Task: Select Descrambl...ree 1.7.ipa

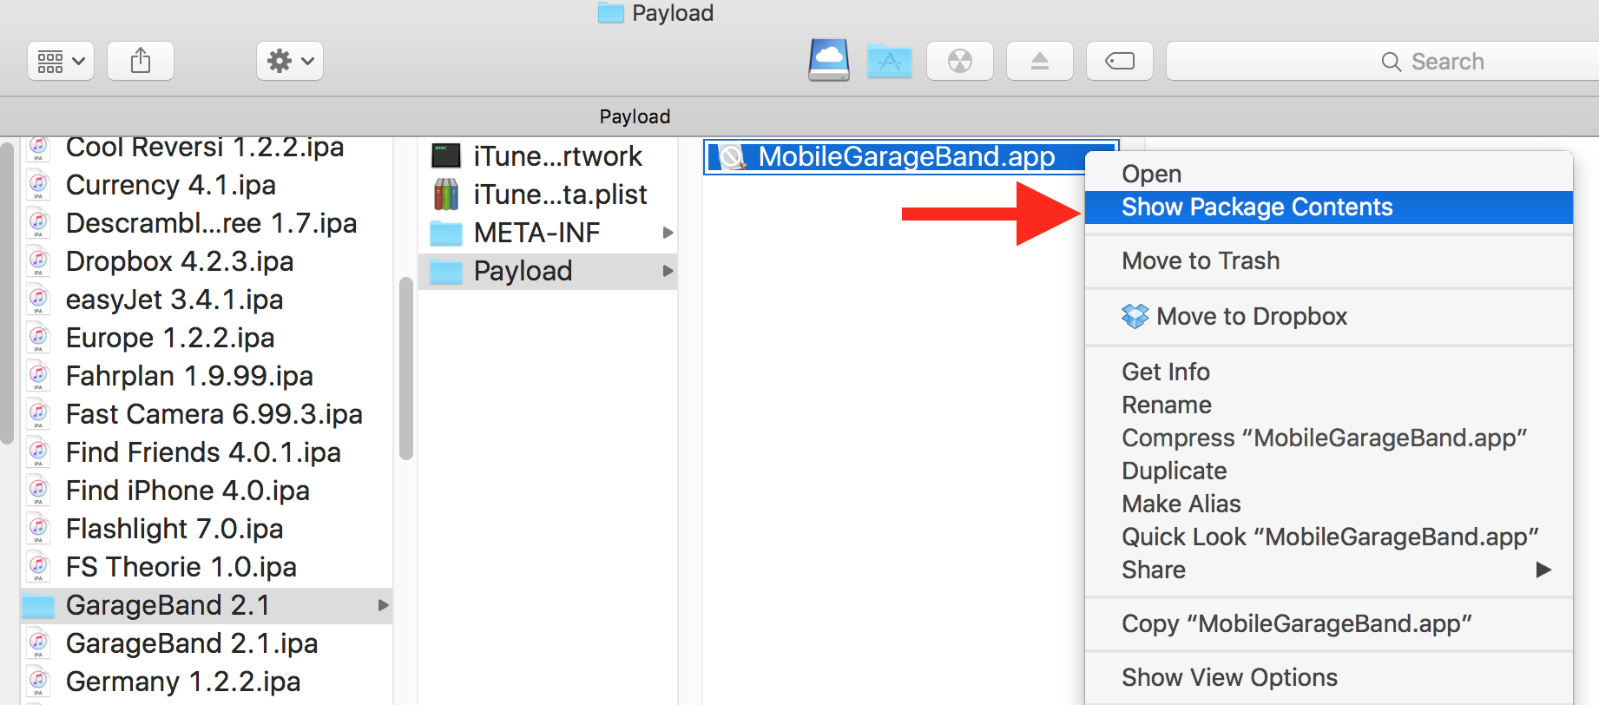Action: [206, 223]
